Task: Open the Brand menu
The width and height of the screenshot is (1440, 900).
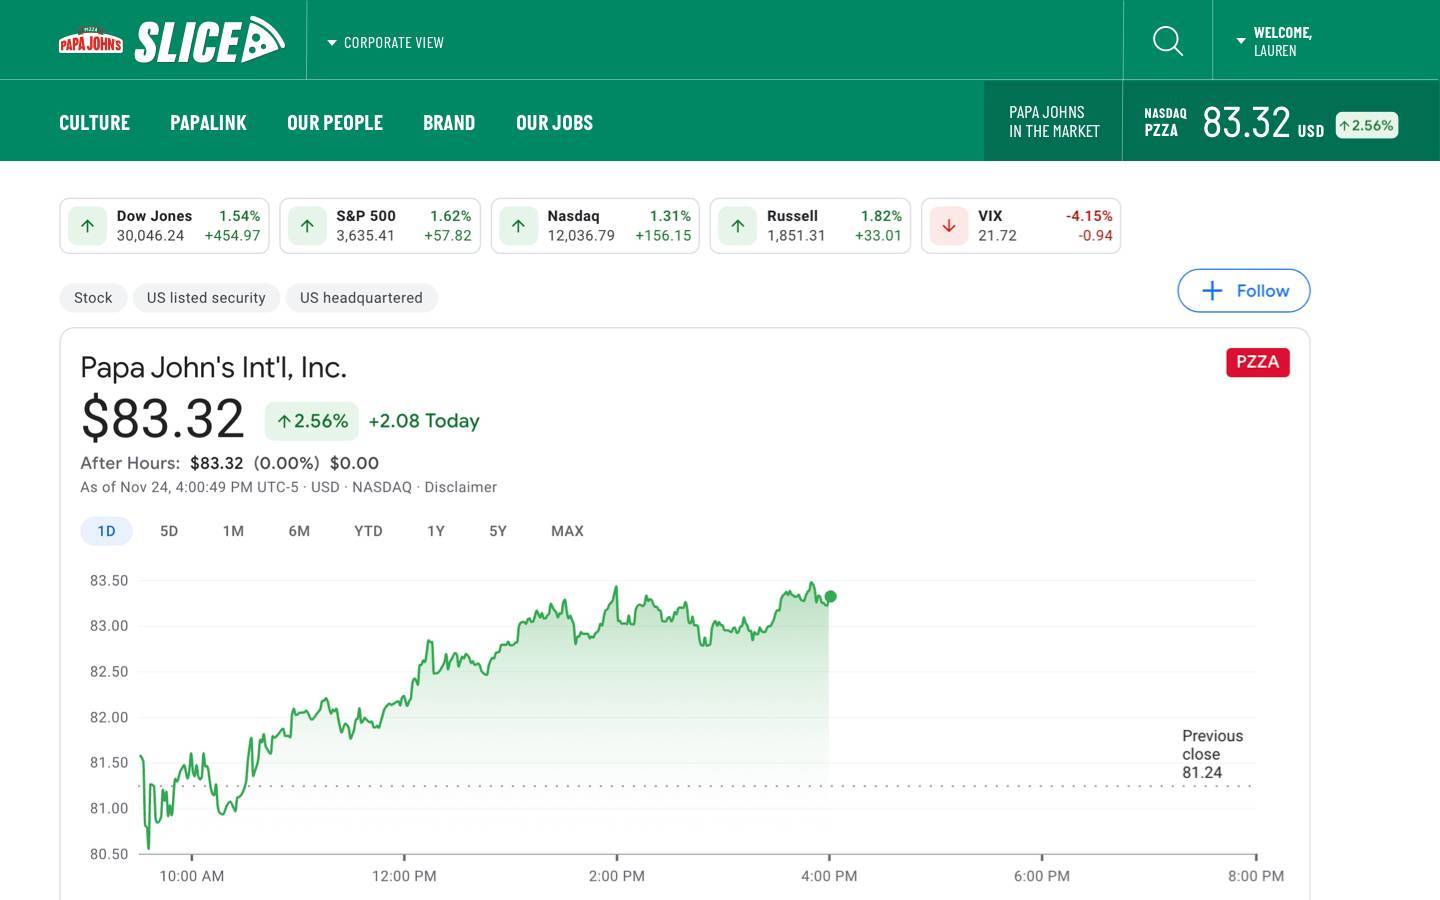Action: 449,122
